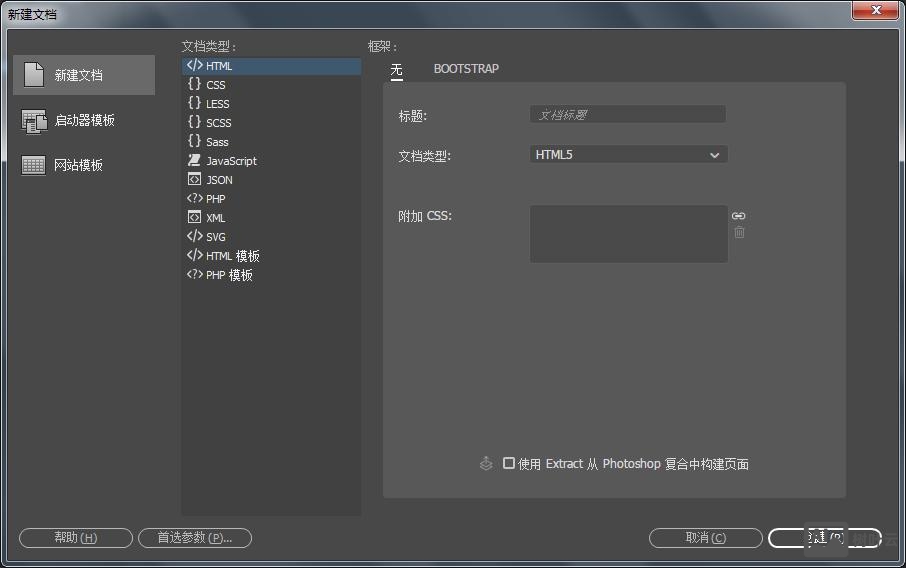Select HTML in document type list

pyautogui.click(x=272, y=66)
